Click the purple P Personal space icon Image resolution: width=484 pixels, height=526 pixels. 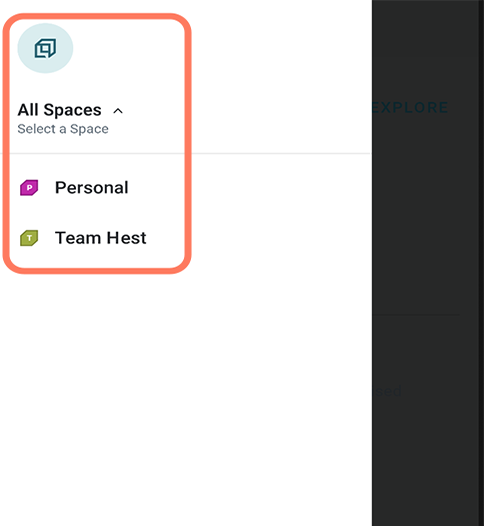coord(29,188)
